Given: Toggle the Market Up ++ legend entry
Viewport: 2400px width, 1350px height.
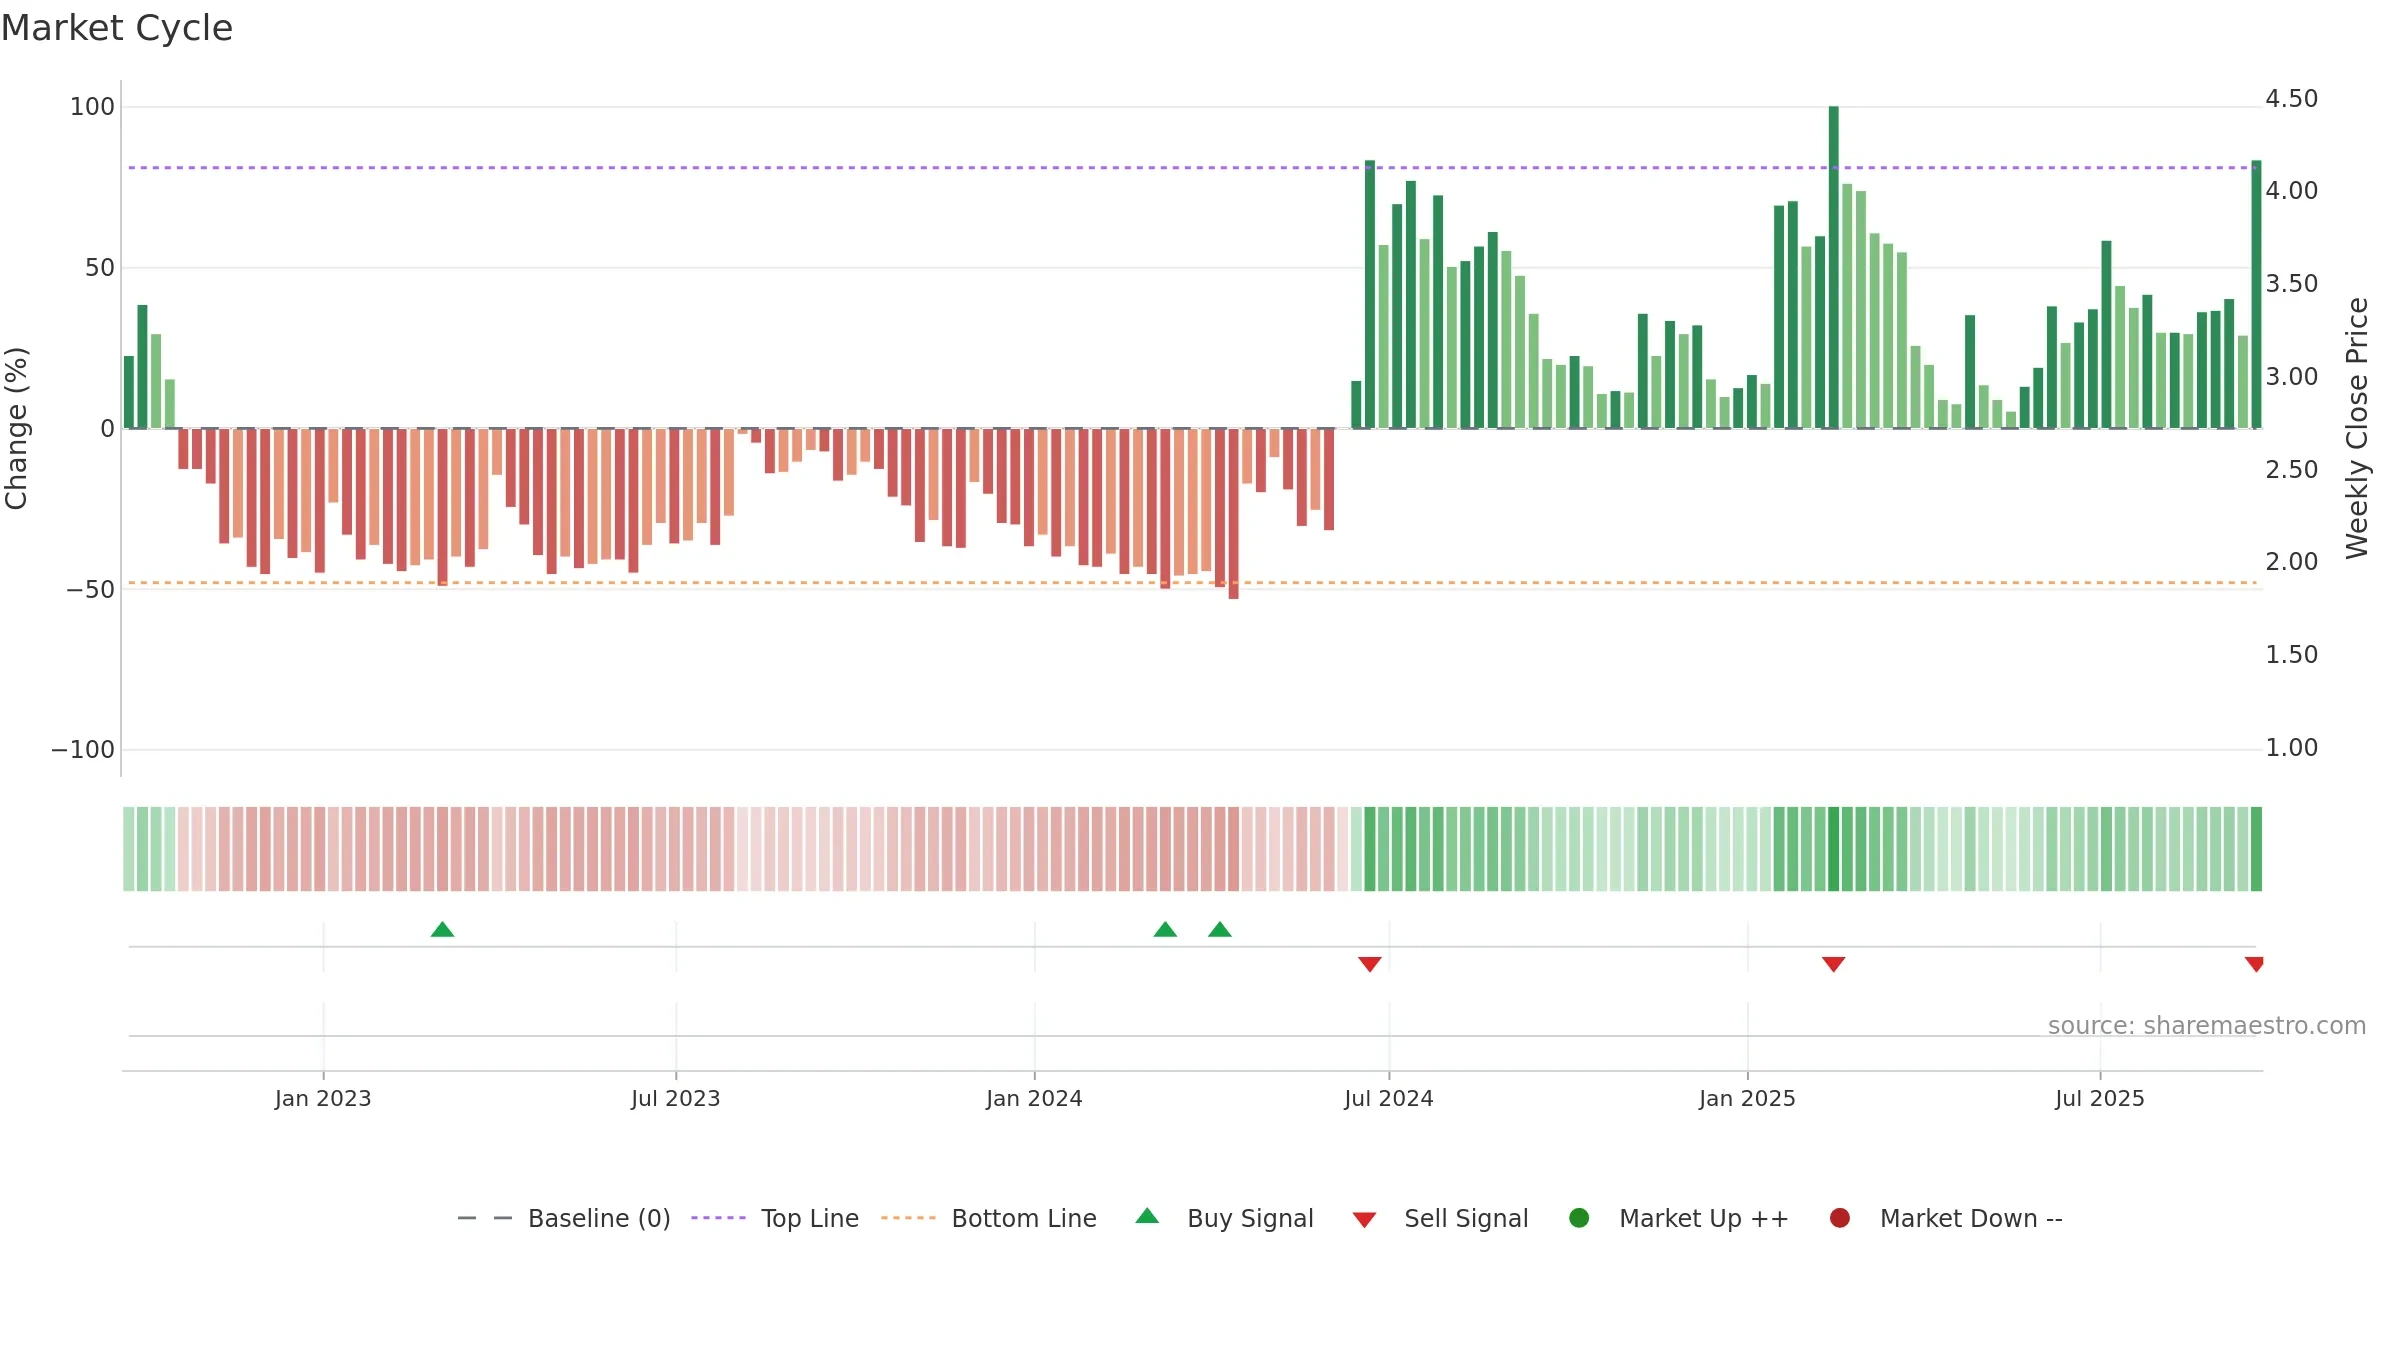Looking at the screenshot, I should tap(1679, 1218).
